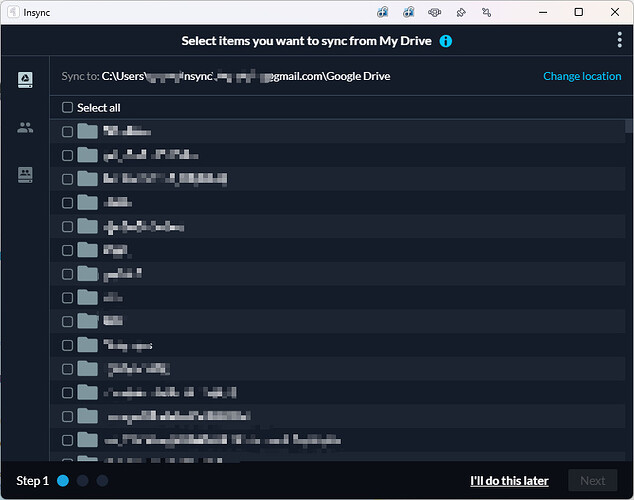Click the active blue Step 1 dot
This screenshot has width=634, height=500.
tap(63, 481)
